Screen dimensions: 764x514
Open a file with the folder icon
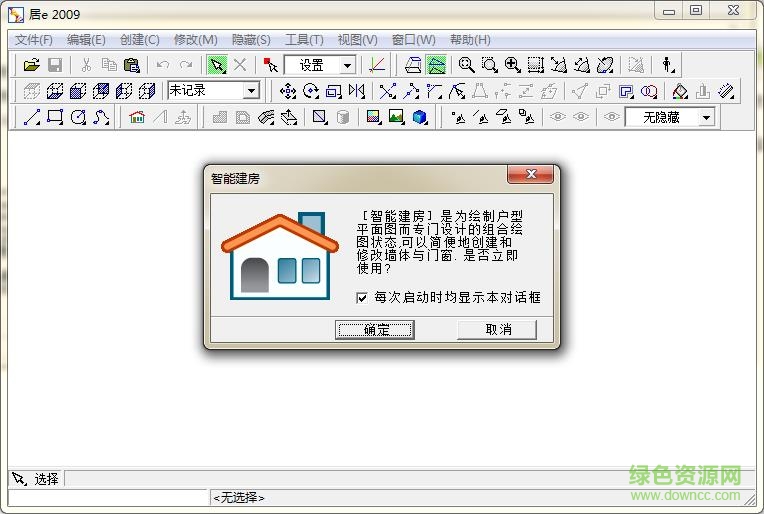31,65
